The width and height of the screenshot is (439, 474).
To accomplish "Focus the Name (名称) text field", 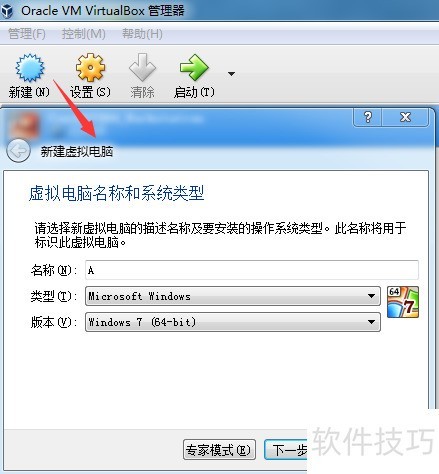I will [252, 270].
